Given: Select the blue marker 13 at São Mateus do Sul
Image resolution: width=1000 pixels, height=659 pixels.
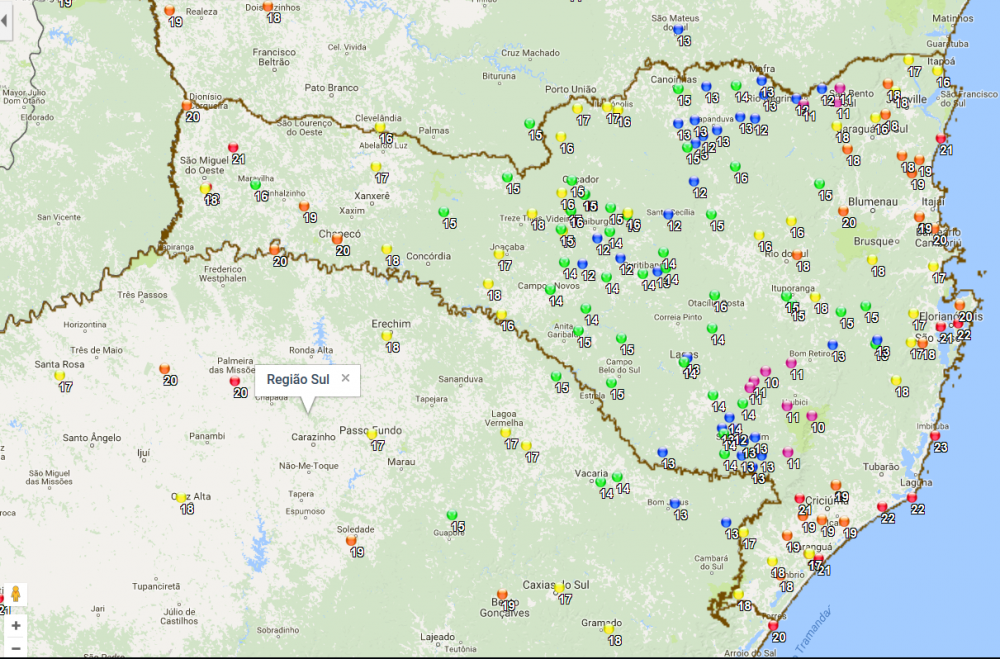Looking at the screenshot, I should (x=678, y=30).
